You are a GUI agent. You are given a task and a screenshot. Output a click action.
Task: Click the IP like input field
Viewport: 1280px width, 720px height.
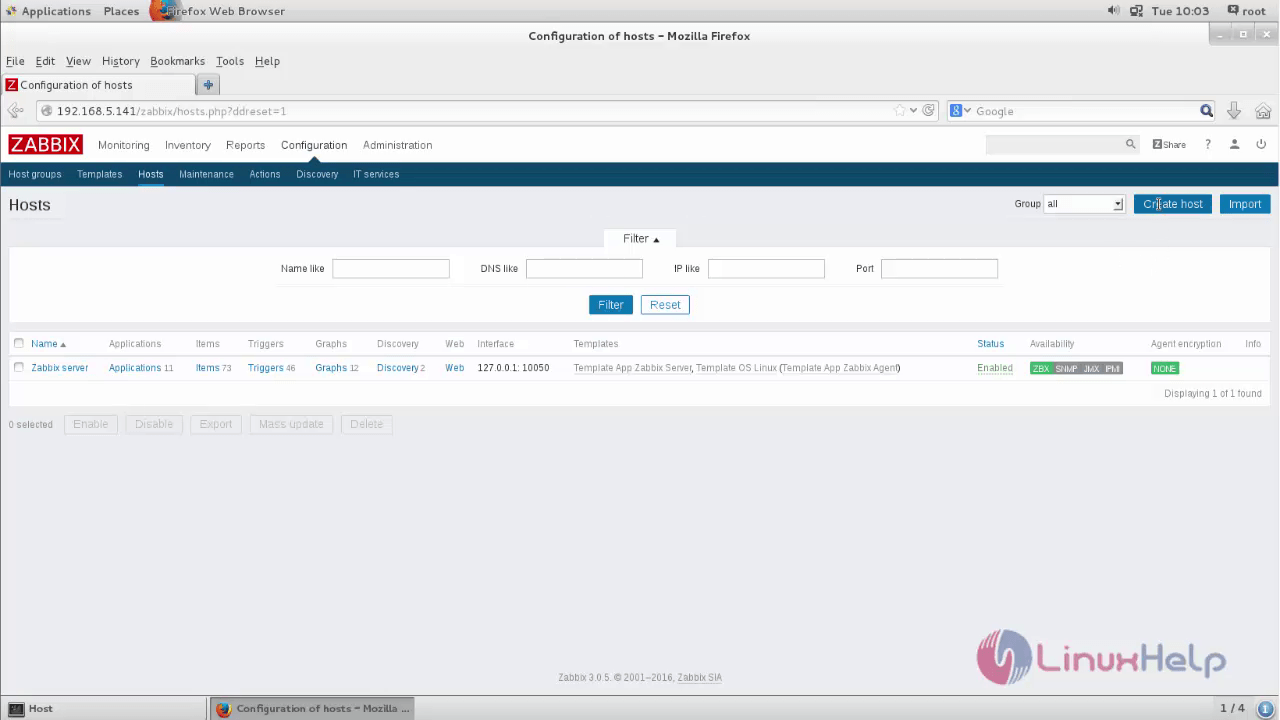[766, 268]
